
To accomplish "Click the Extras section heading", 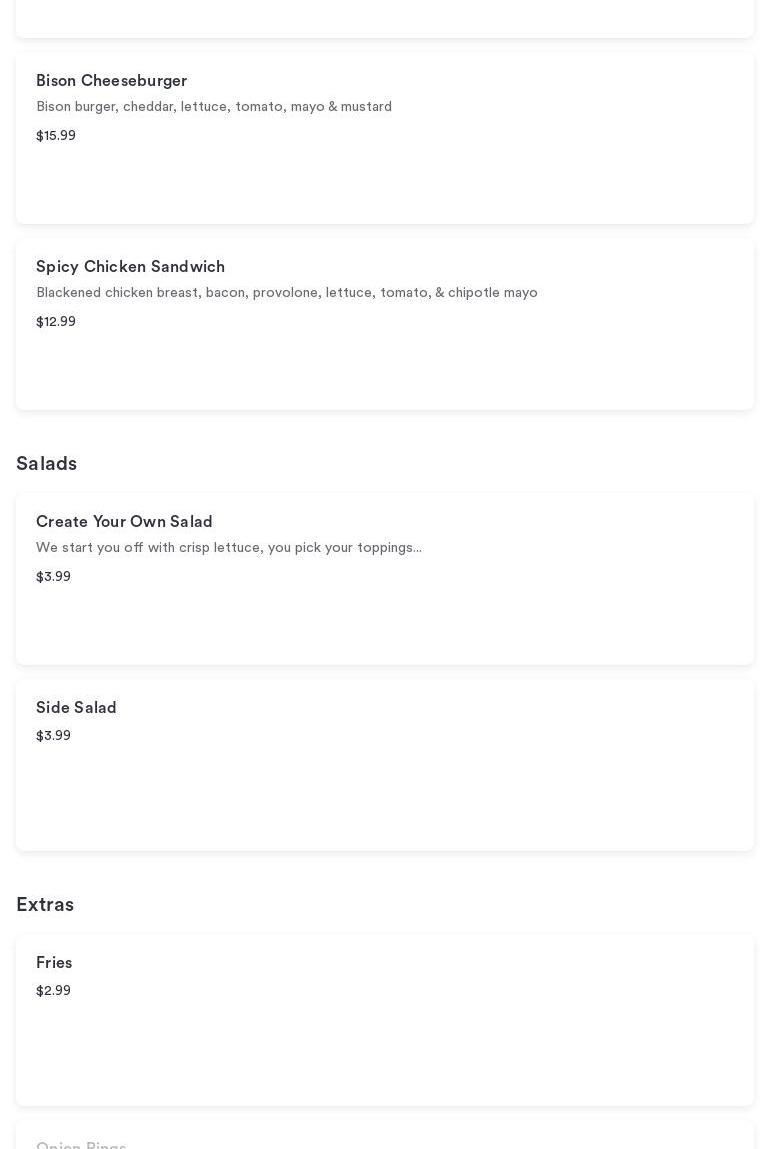I will (x=45, y=905).
